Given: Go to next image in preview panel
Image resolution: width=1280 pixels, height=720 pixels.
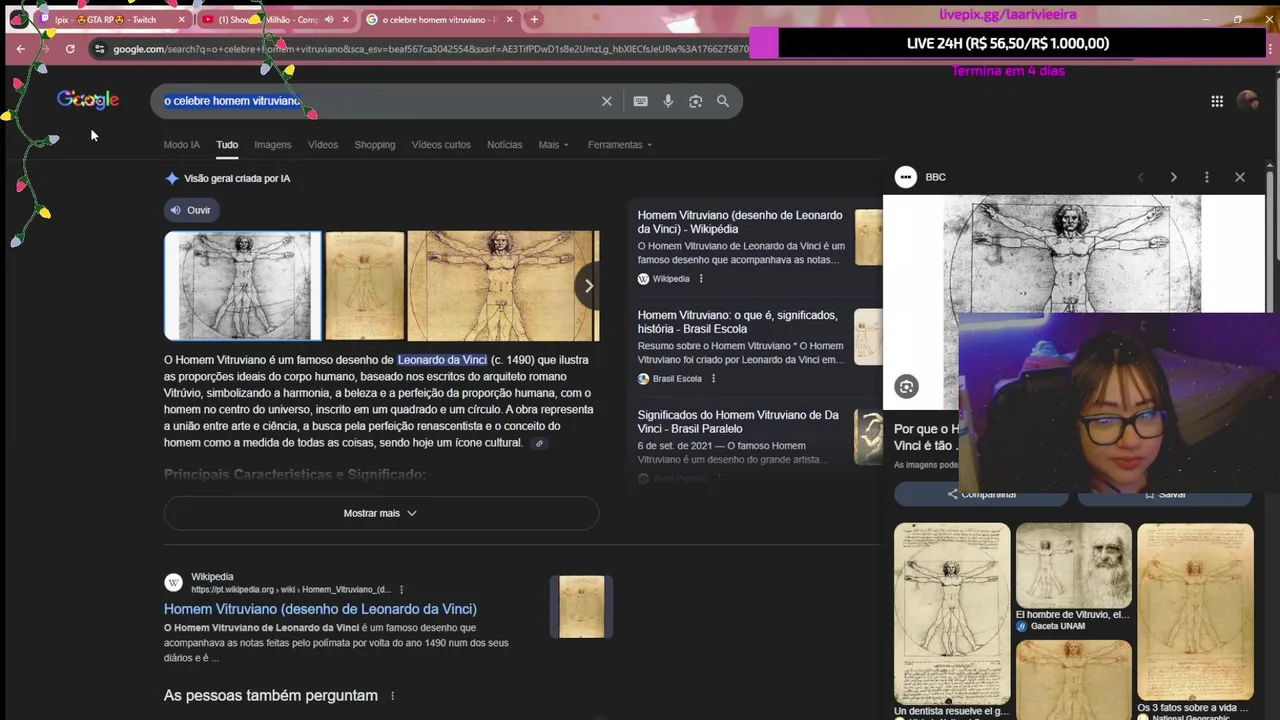Looking at the screenshot, I should click(1173, 177).
